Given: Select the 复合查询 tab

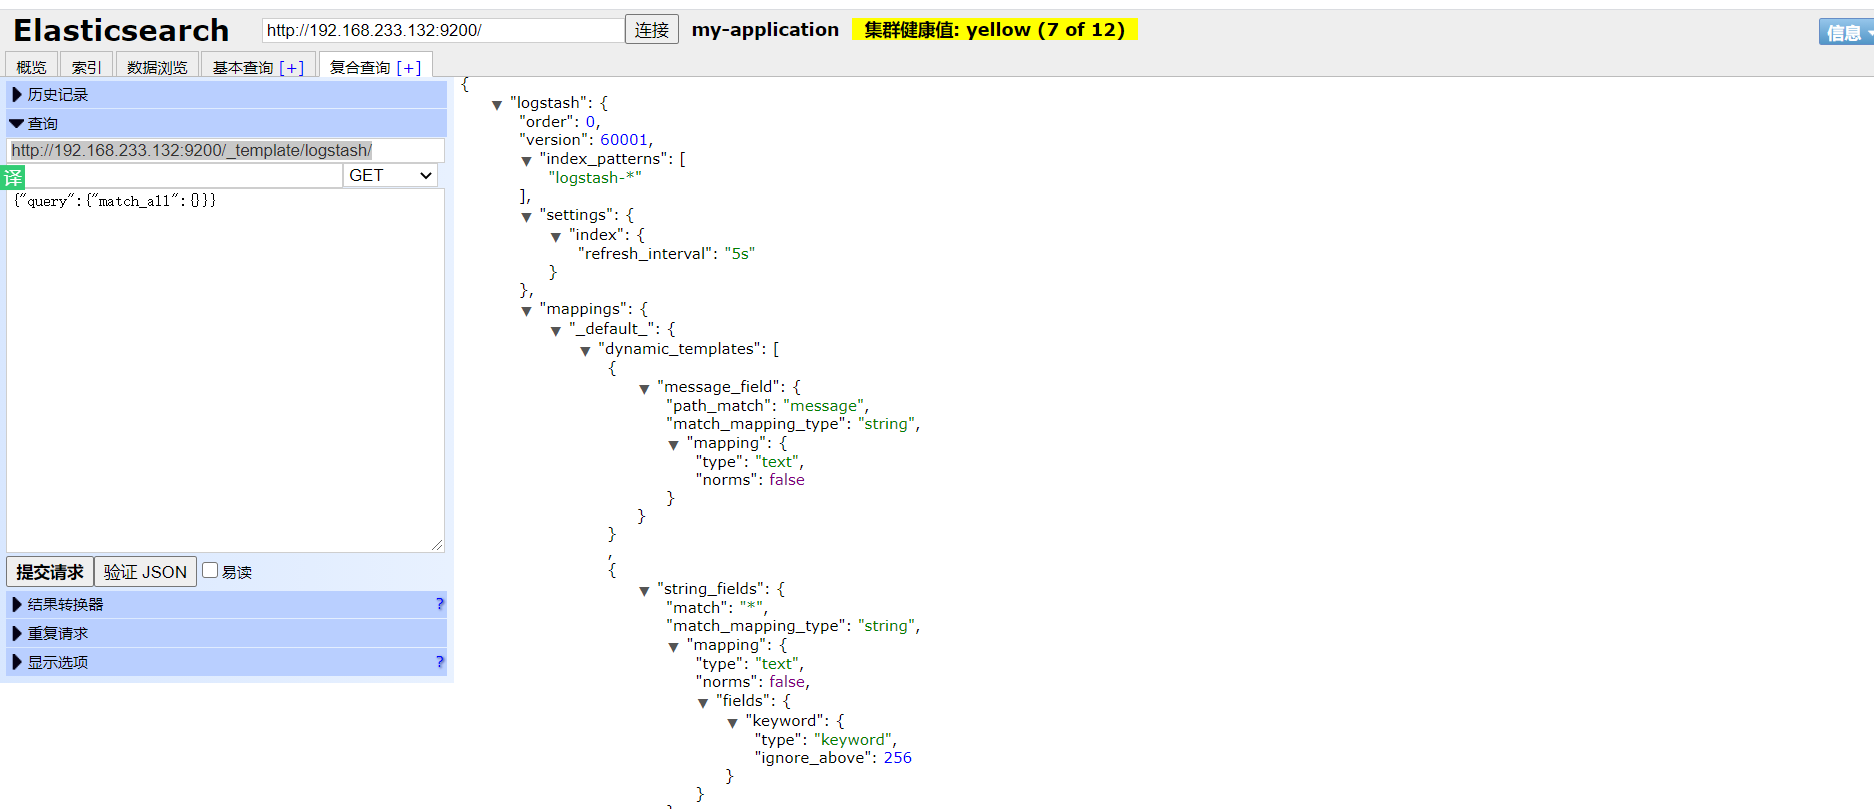Looking at the screenshot, I should click(x=360, y=67).
